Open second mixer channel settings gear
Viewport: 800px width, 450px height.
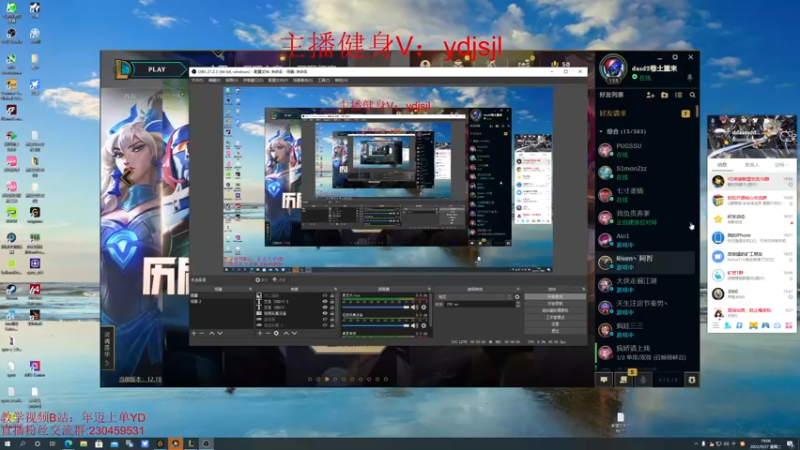tap(423, 326)
